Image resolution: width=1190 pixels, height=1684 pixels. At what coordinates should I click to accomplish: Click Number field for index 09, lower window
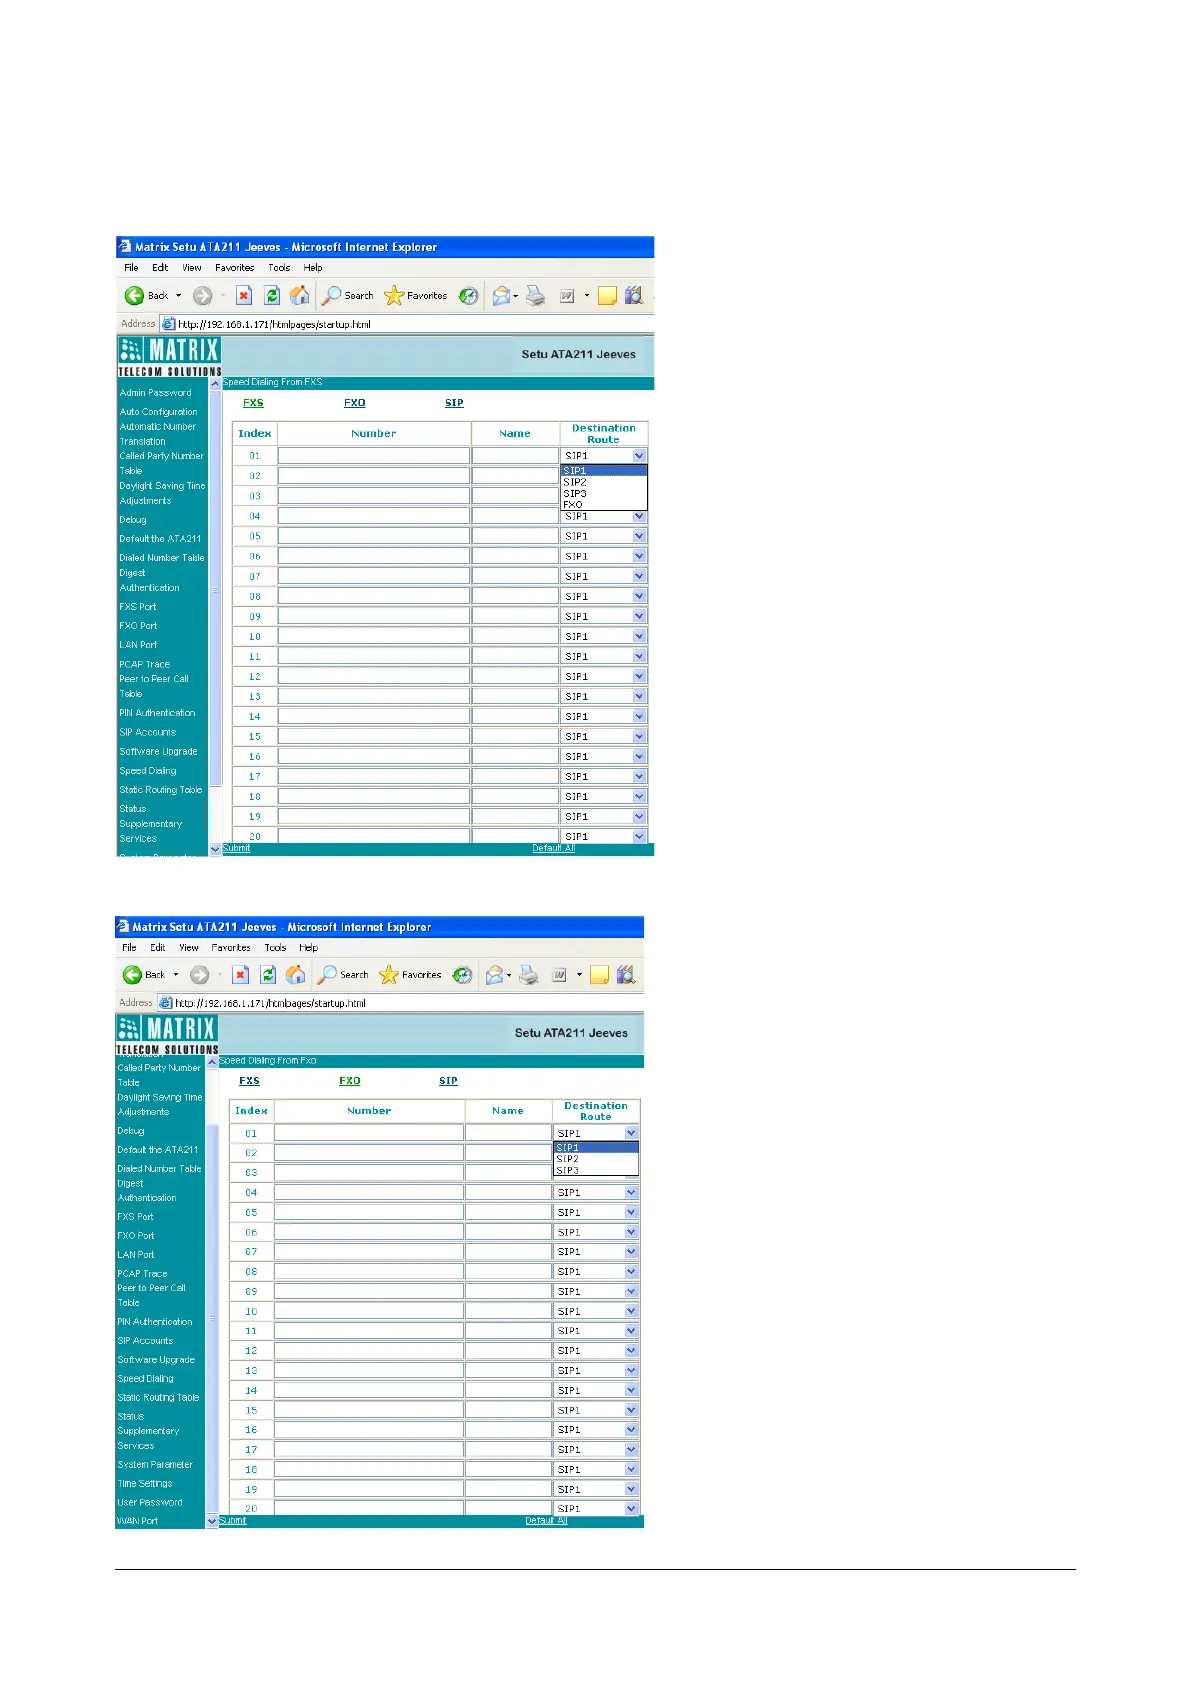point(369,1291)
